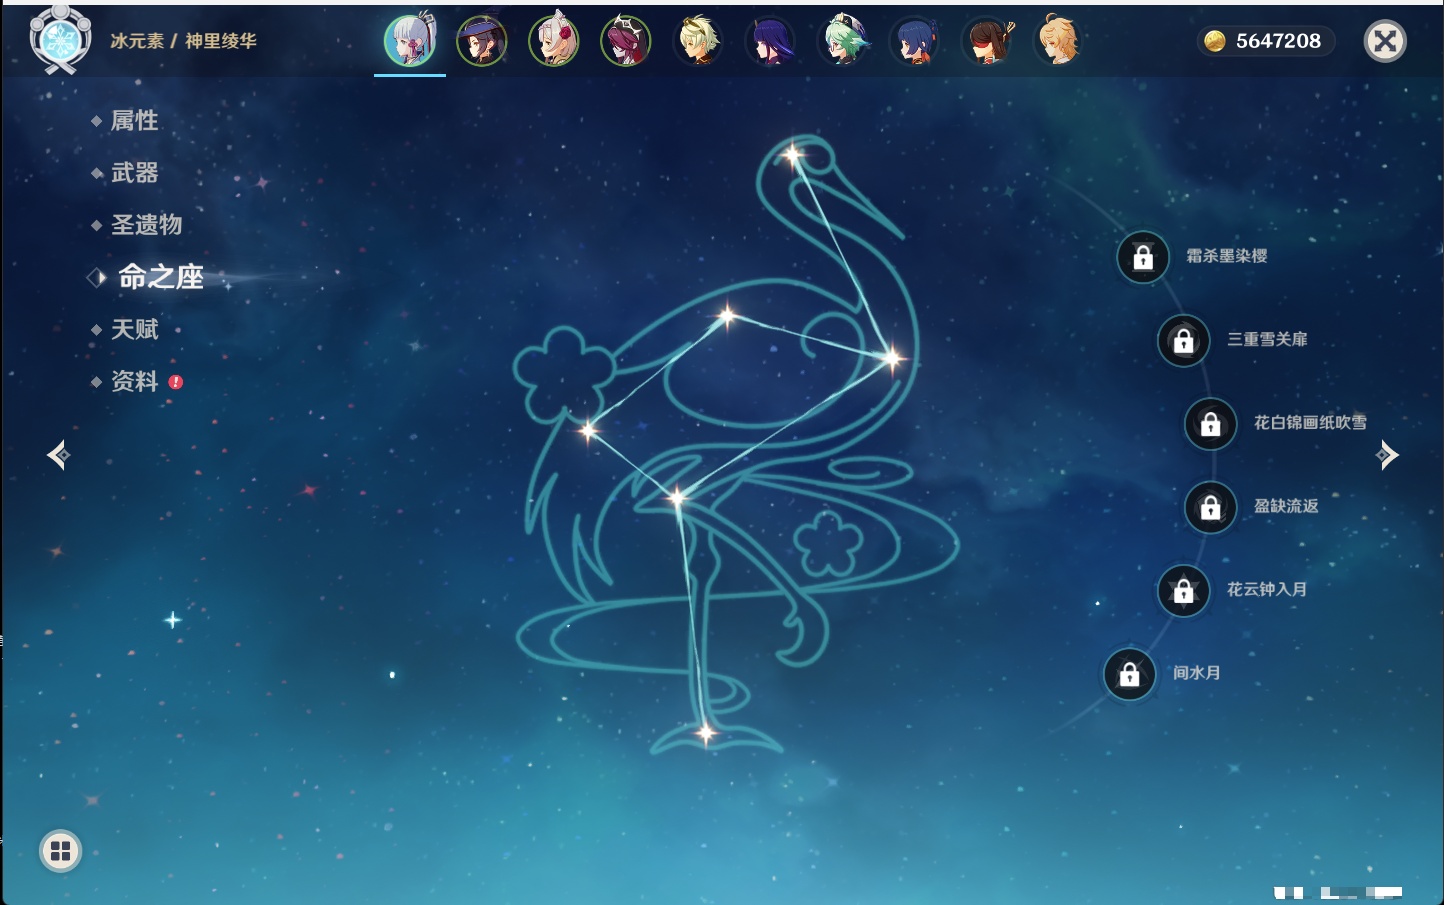Go to the 天赋 talents tab

[134, 329]
